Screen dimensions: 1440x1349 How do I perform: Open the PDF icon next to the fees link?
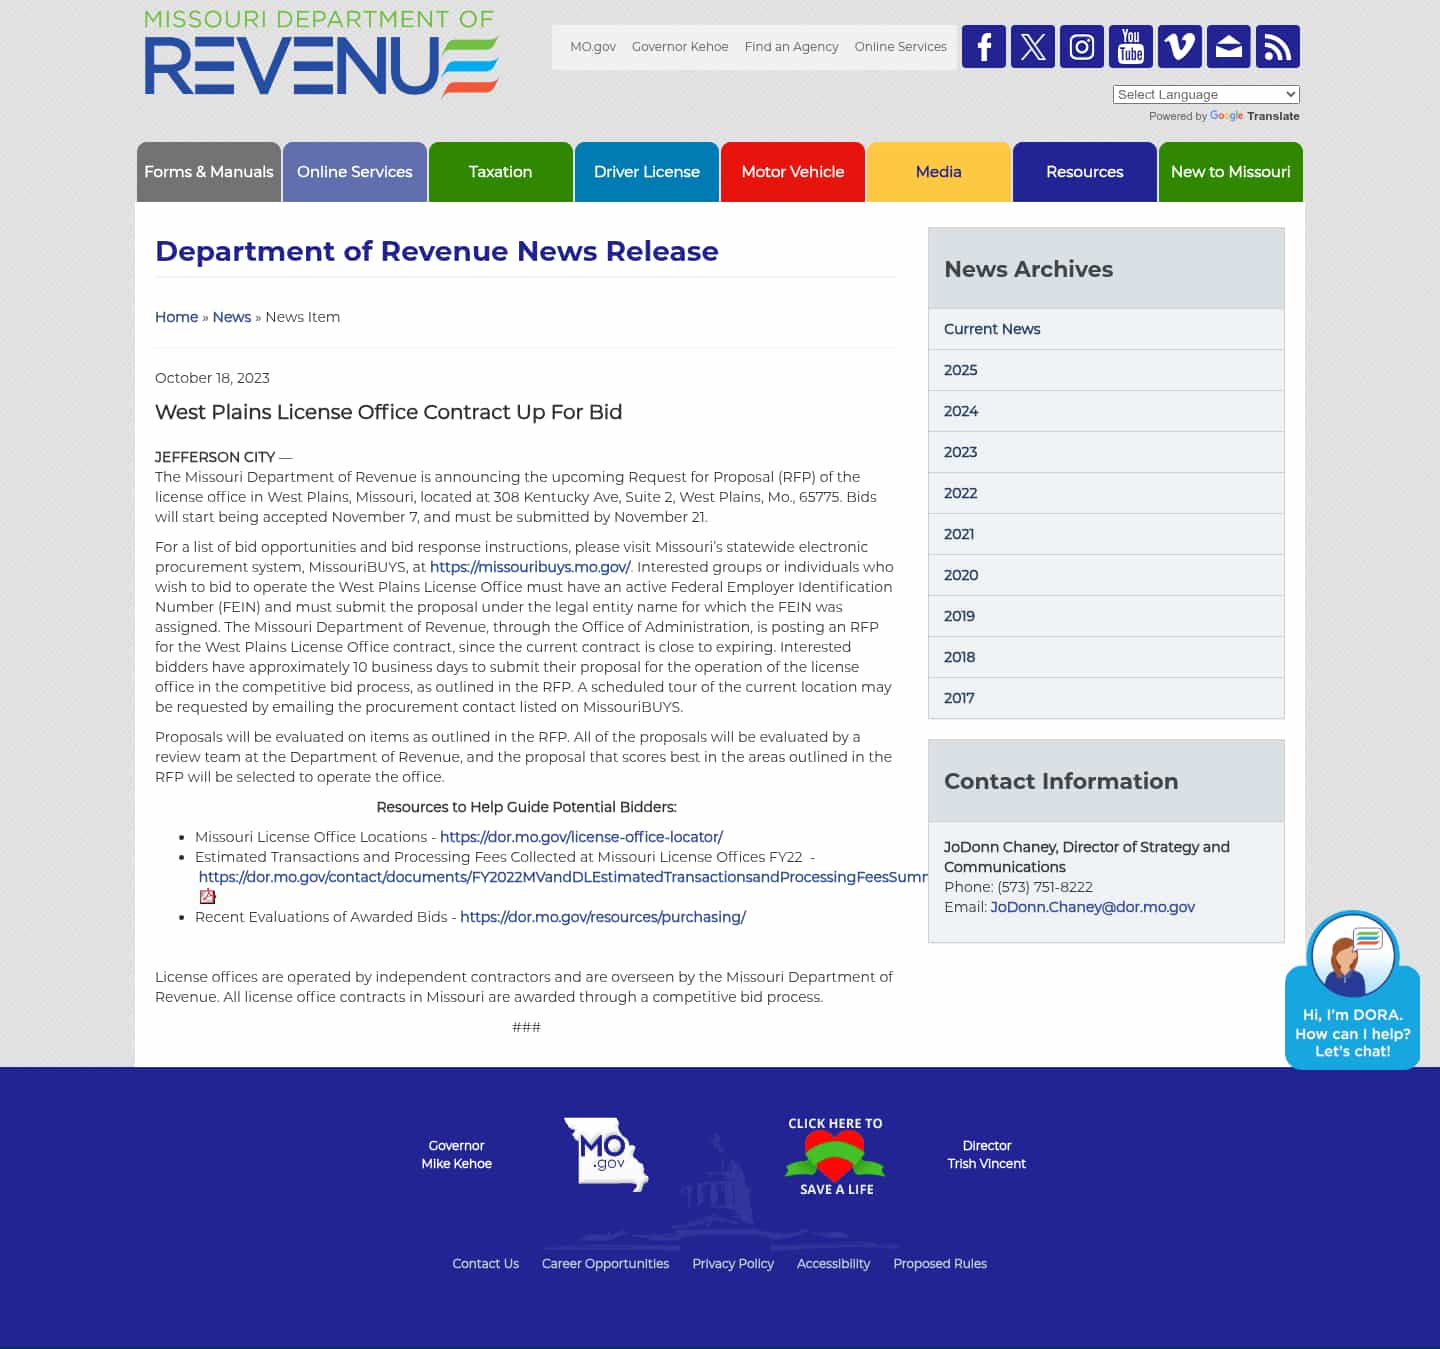pos(207,896)
